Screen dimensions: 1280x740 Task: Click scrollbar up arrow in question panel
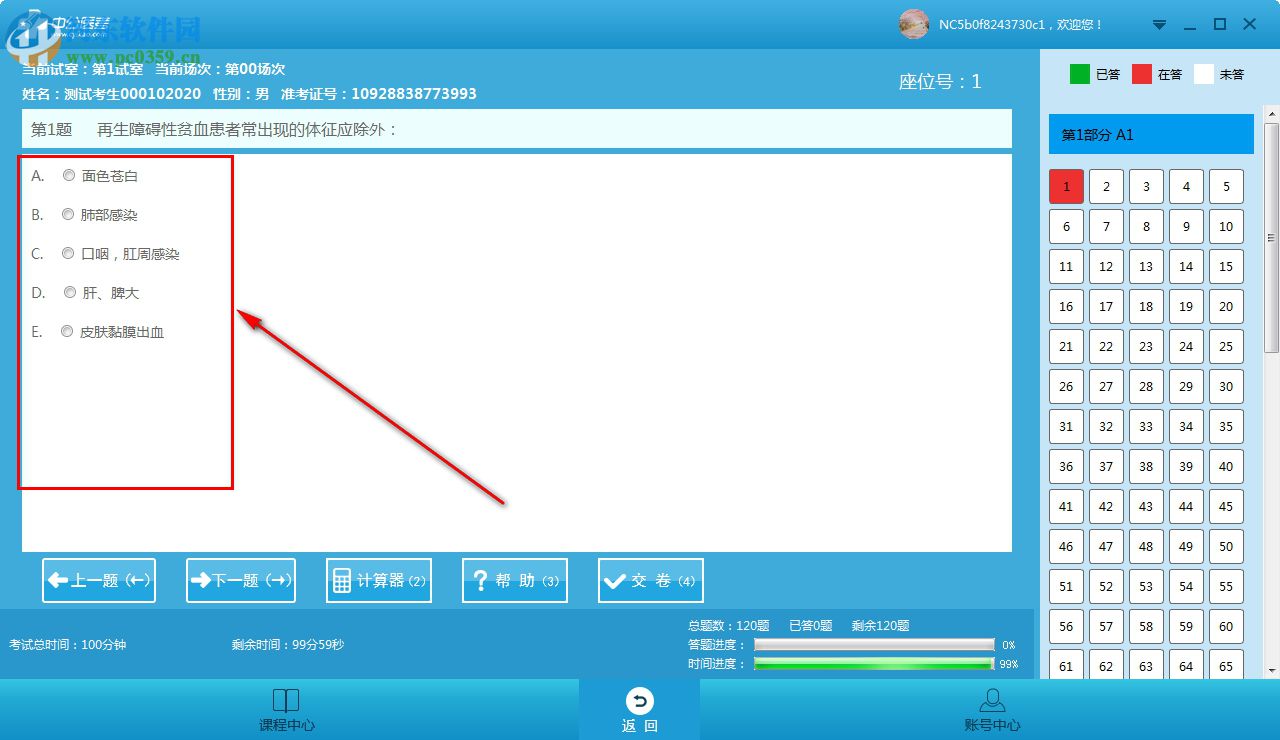(x=1272, y=113)
